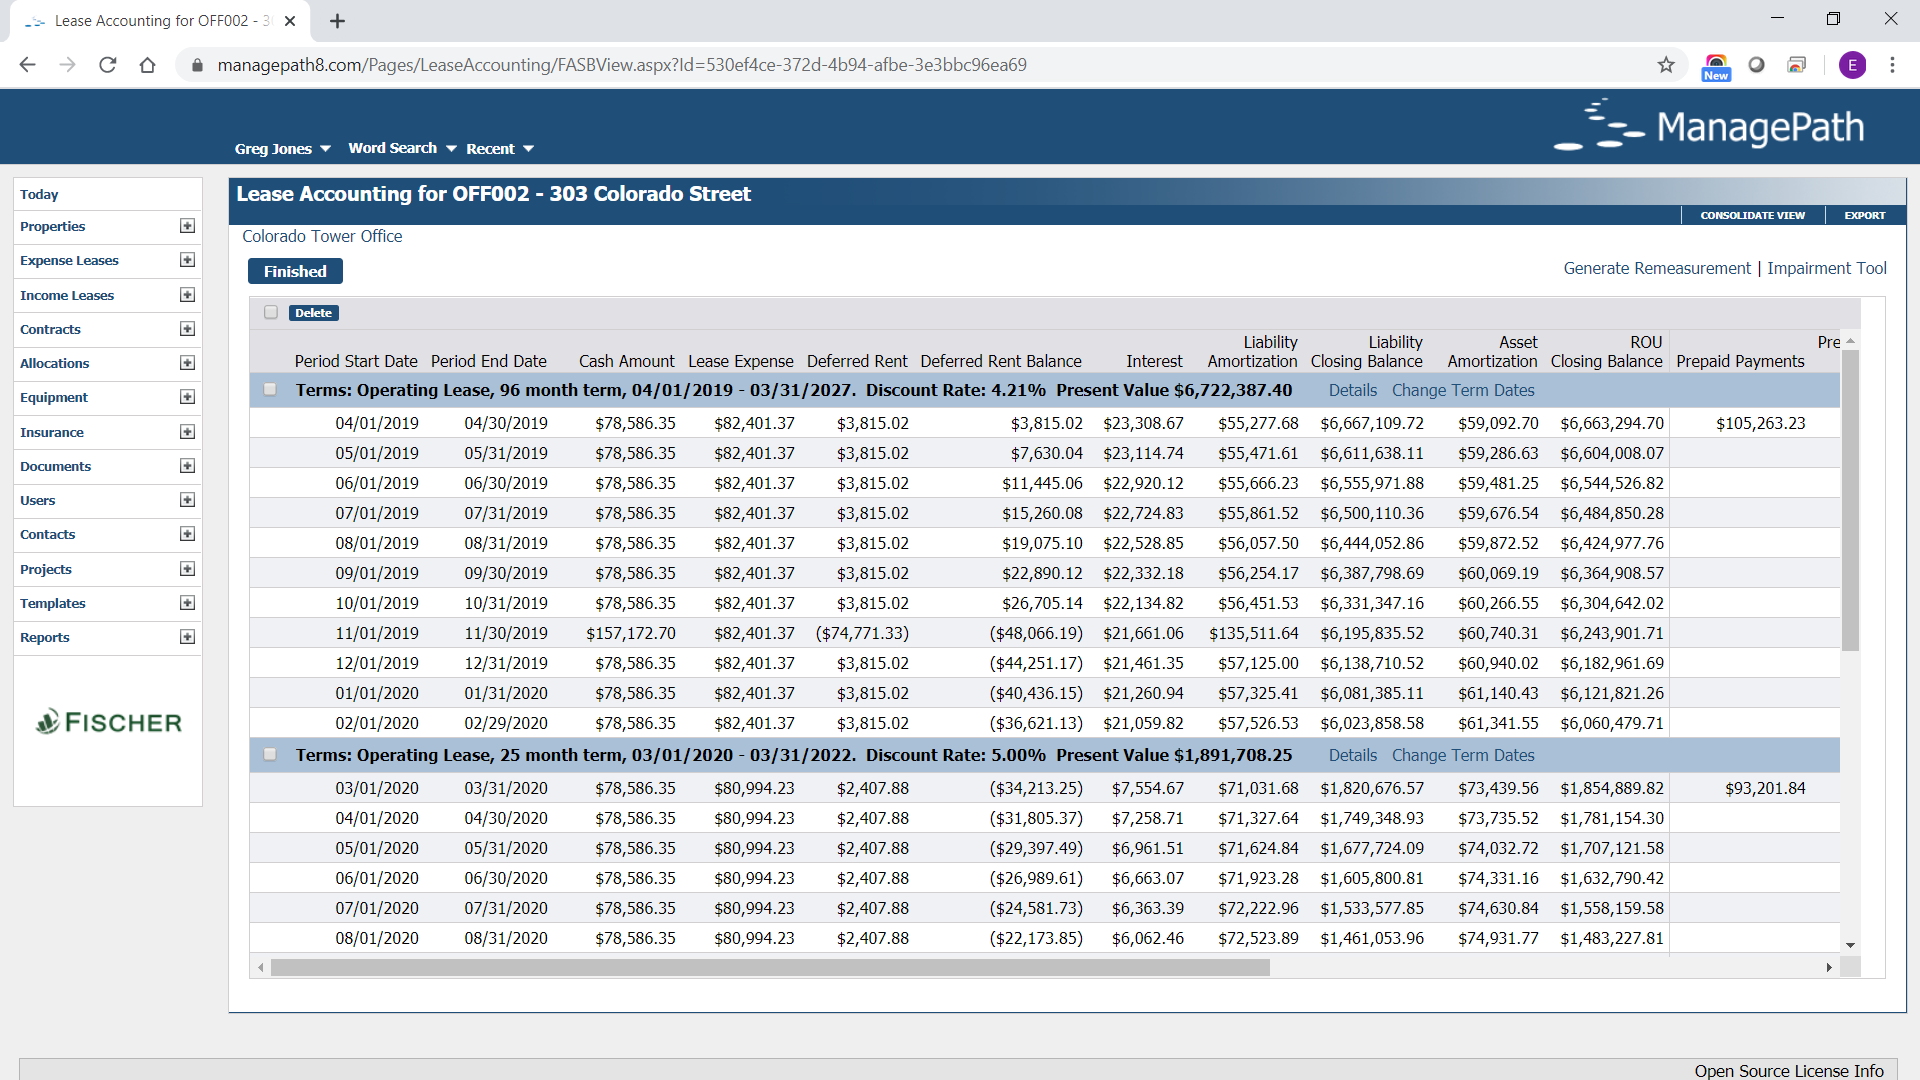Click the plus icon beside Expense Leases
Image resolution: width=1920 pixels, height=1080 pixels.
(x=187, y=260)
